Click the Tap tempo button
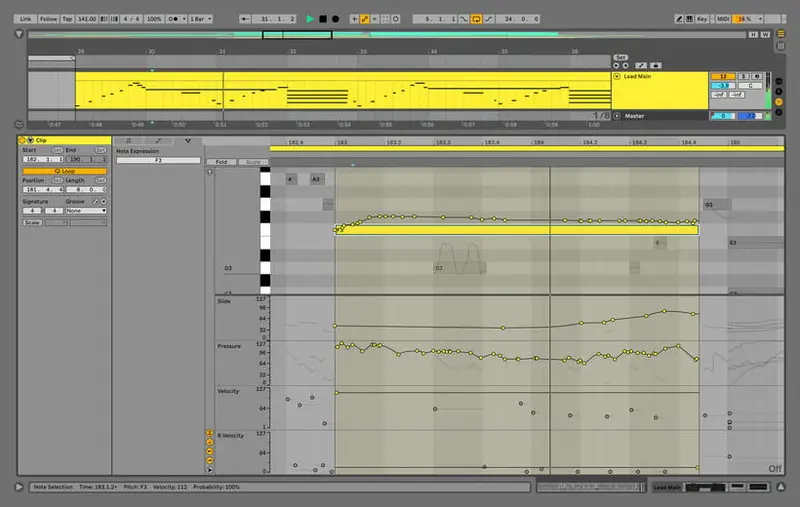This screenshot has width=800, height=507. pyautogui.click(x=67, y=18)
